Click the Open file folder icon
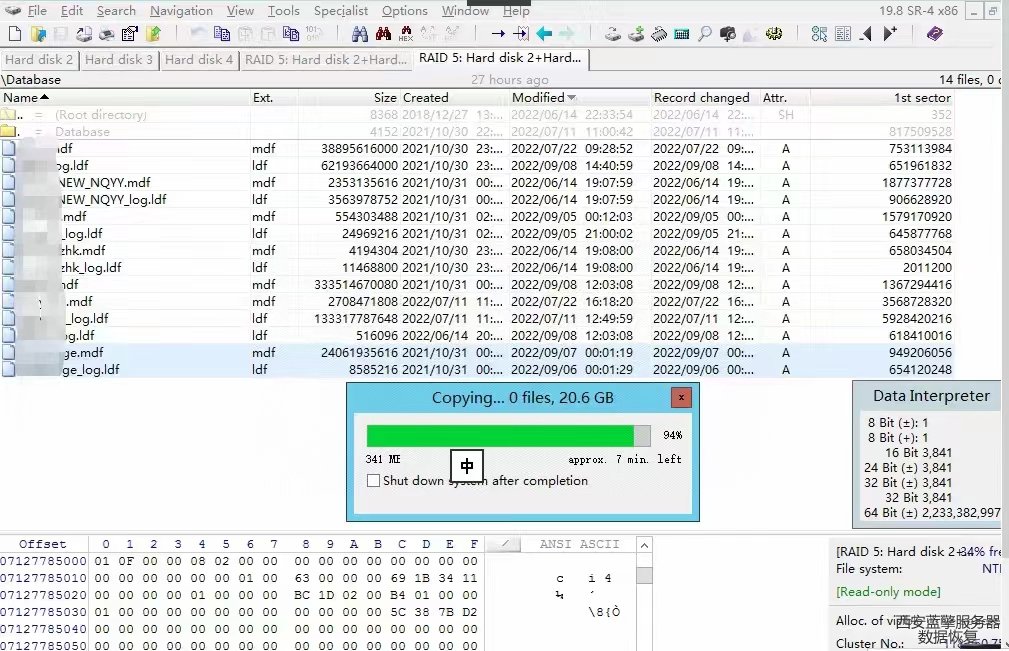The image size is (1009, 651). (38, 34)
